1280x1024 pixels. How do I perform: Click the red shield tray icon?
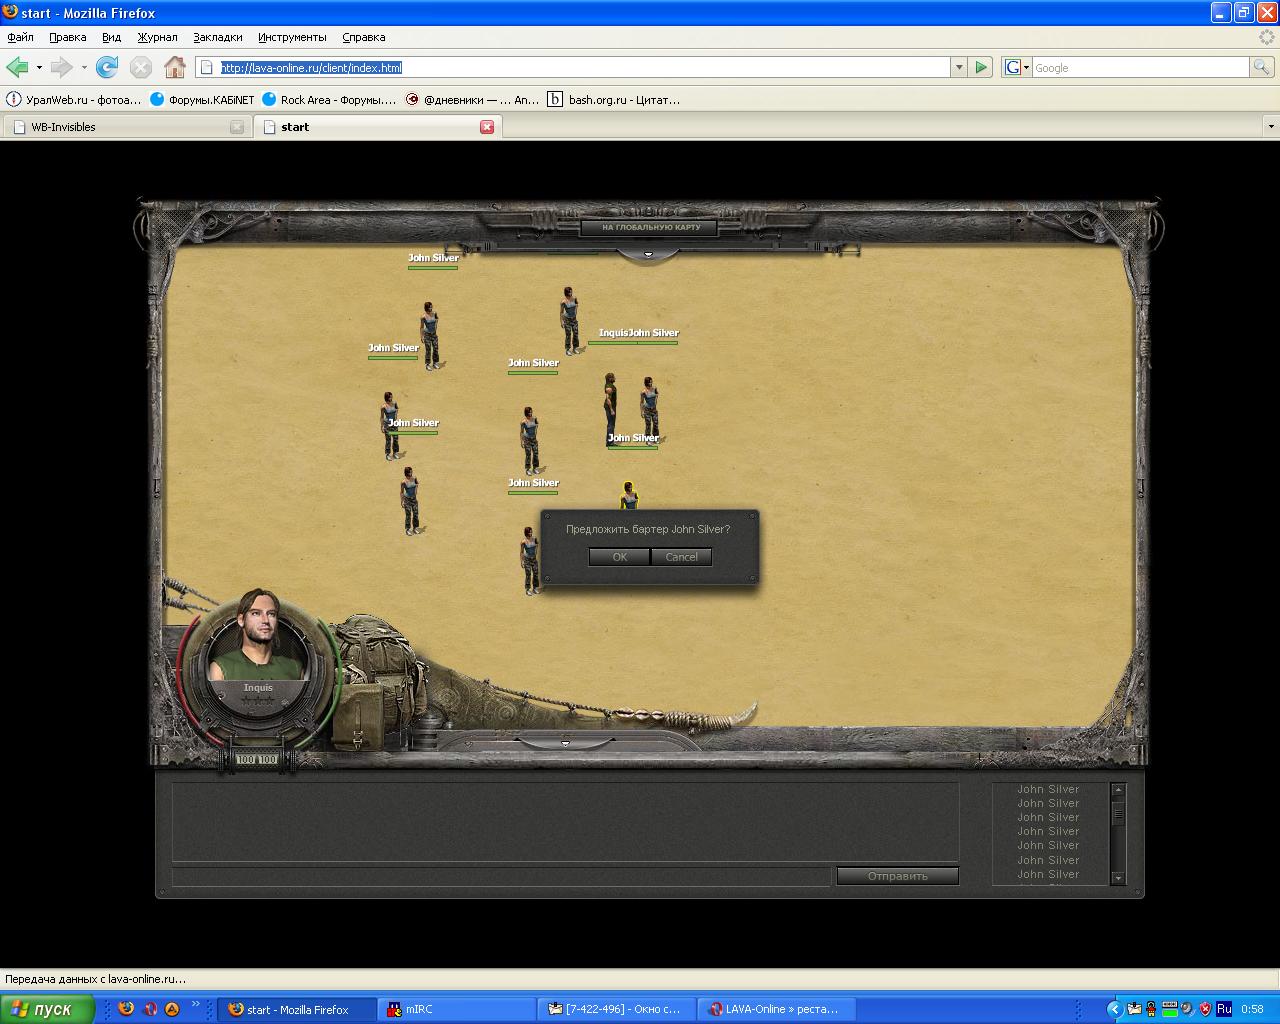1204,1009
